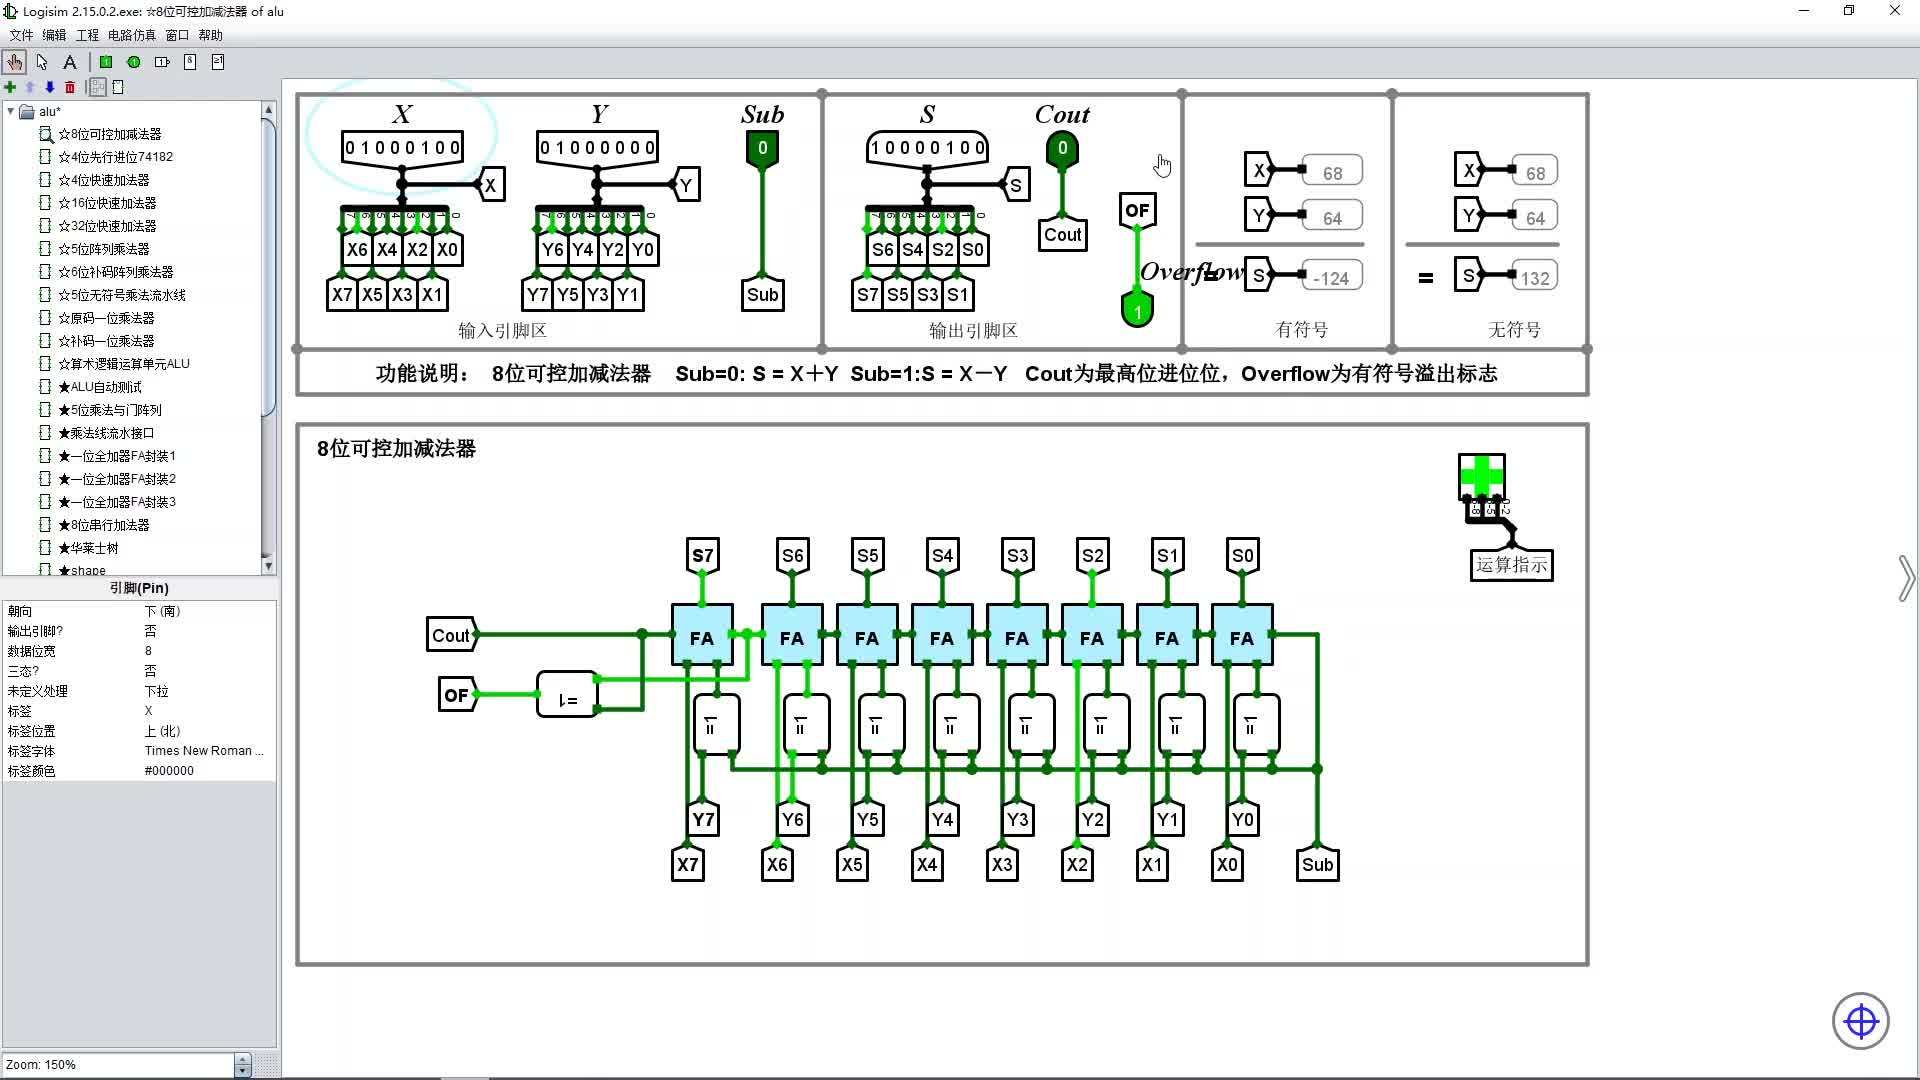Select the arrow Edit tool
Image resolution: width=1920 pixels, height=1080 pixels.
coord(42,62)
